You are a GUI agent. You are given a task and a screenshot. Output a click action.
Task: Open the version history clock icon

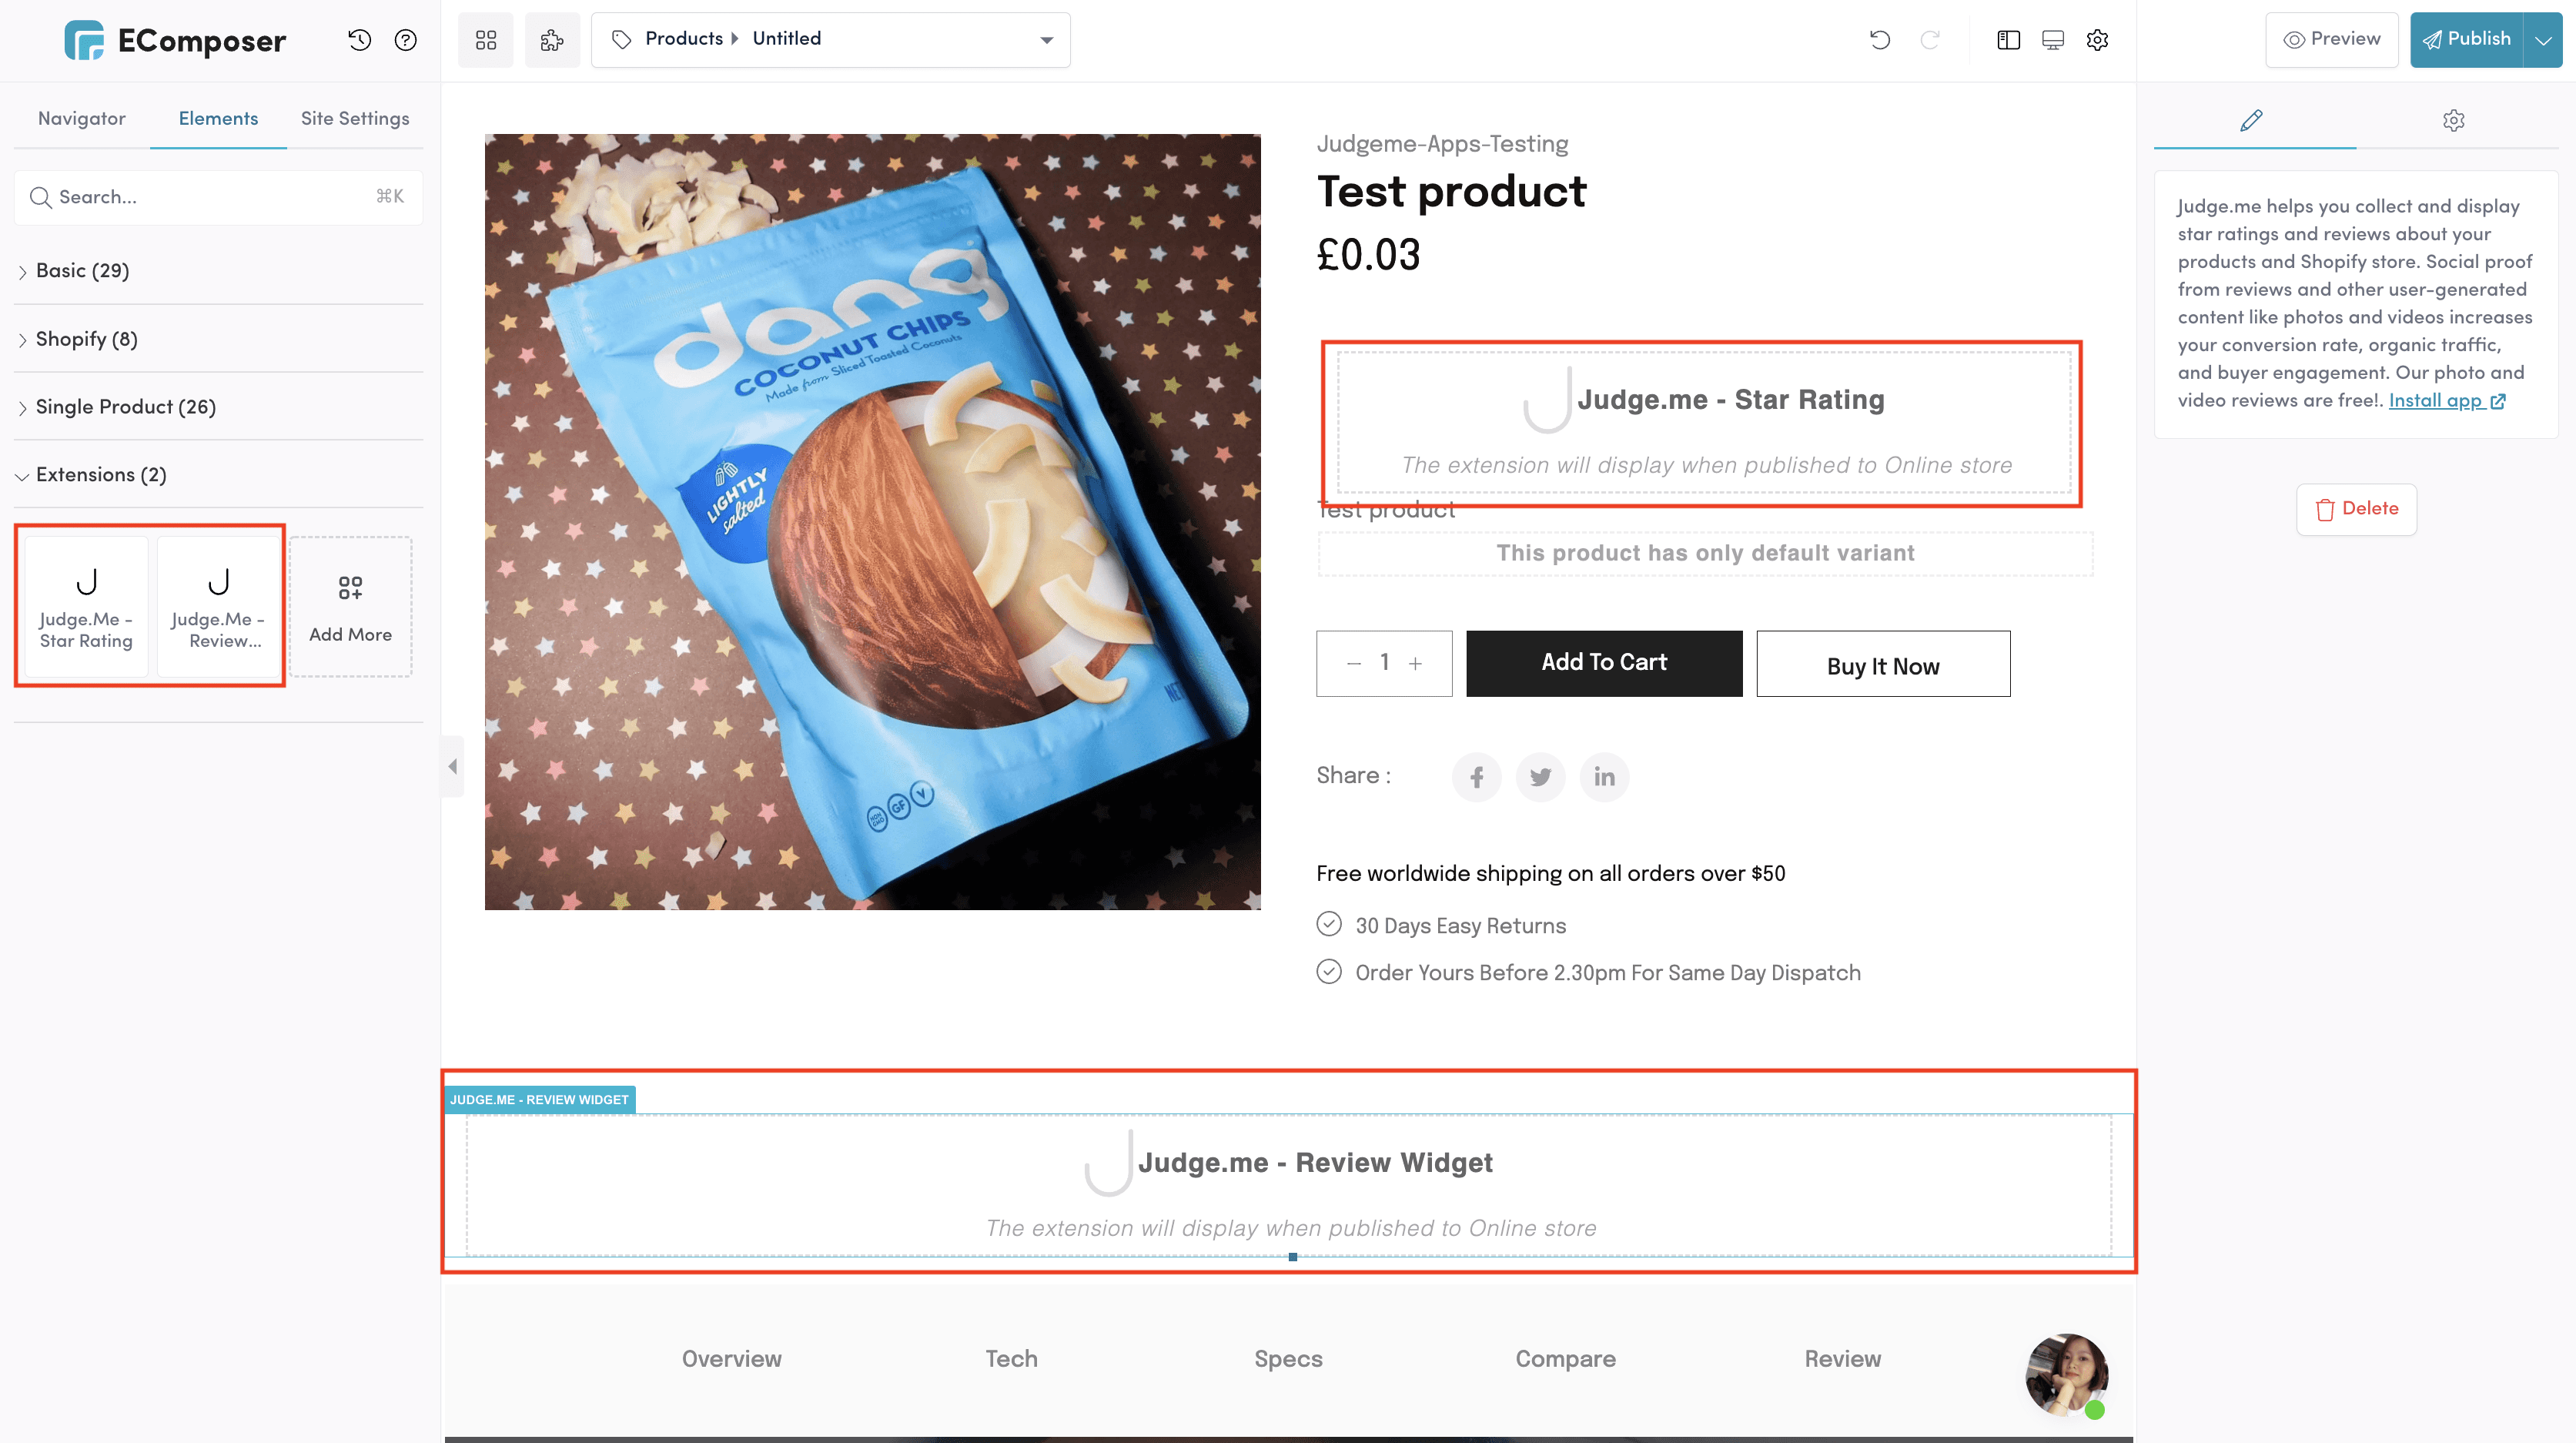[x=359, y=40]
